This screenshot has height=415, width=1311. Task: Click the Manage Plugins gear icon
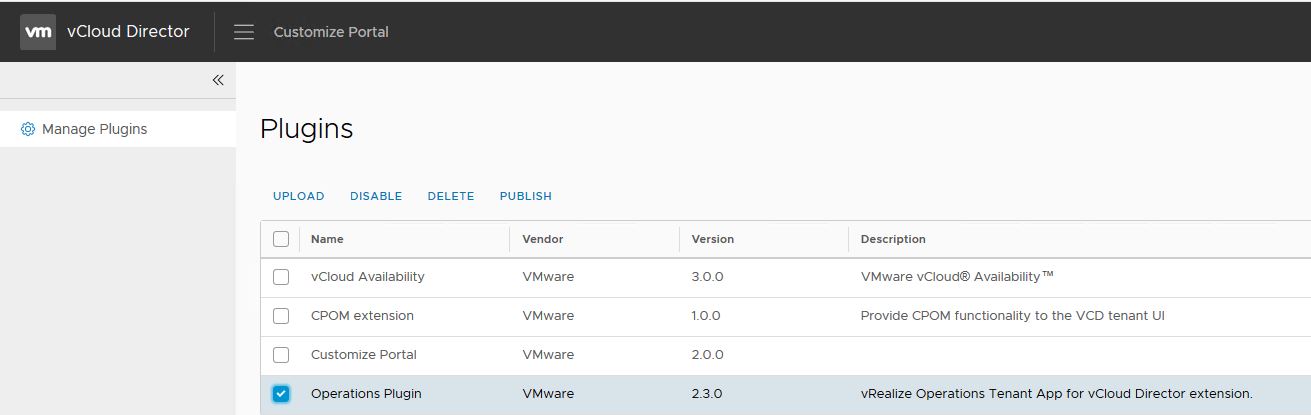[28, 129]
